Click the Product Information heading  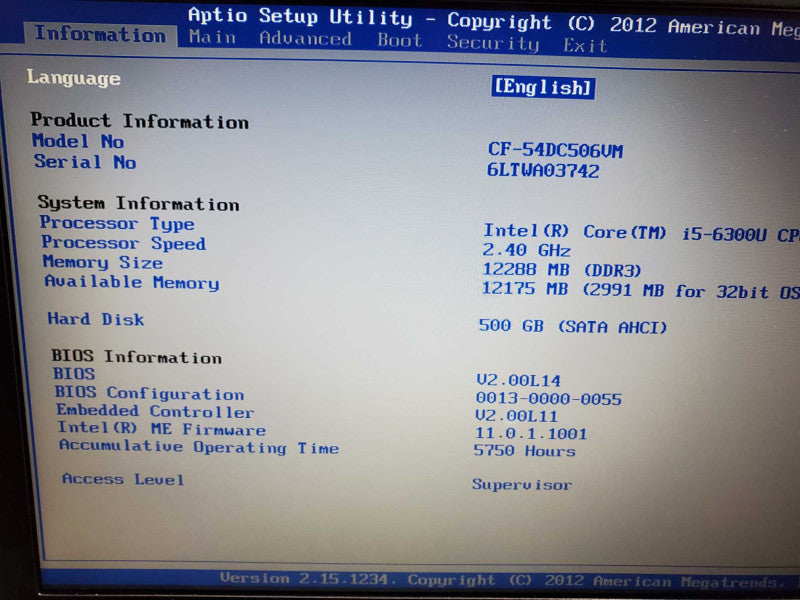(x=139, y=121)
